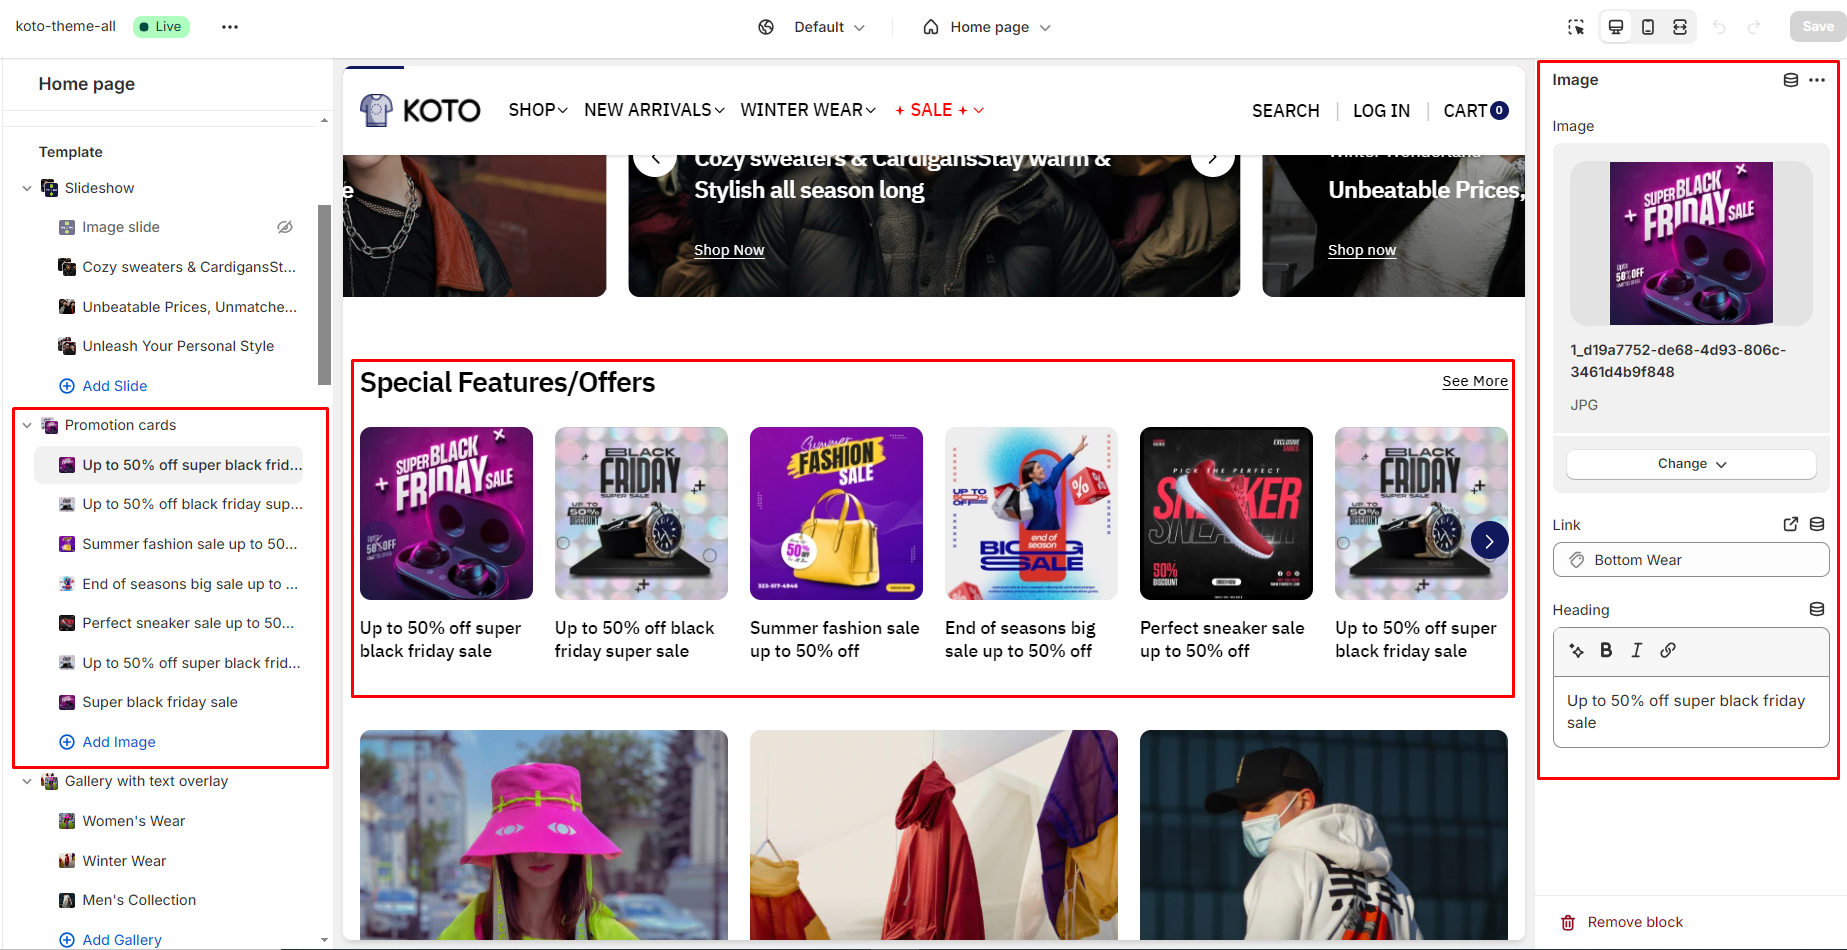
Task: Open the SHOP menu in store navigation
Action: click(537, 110)
